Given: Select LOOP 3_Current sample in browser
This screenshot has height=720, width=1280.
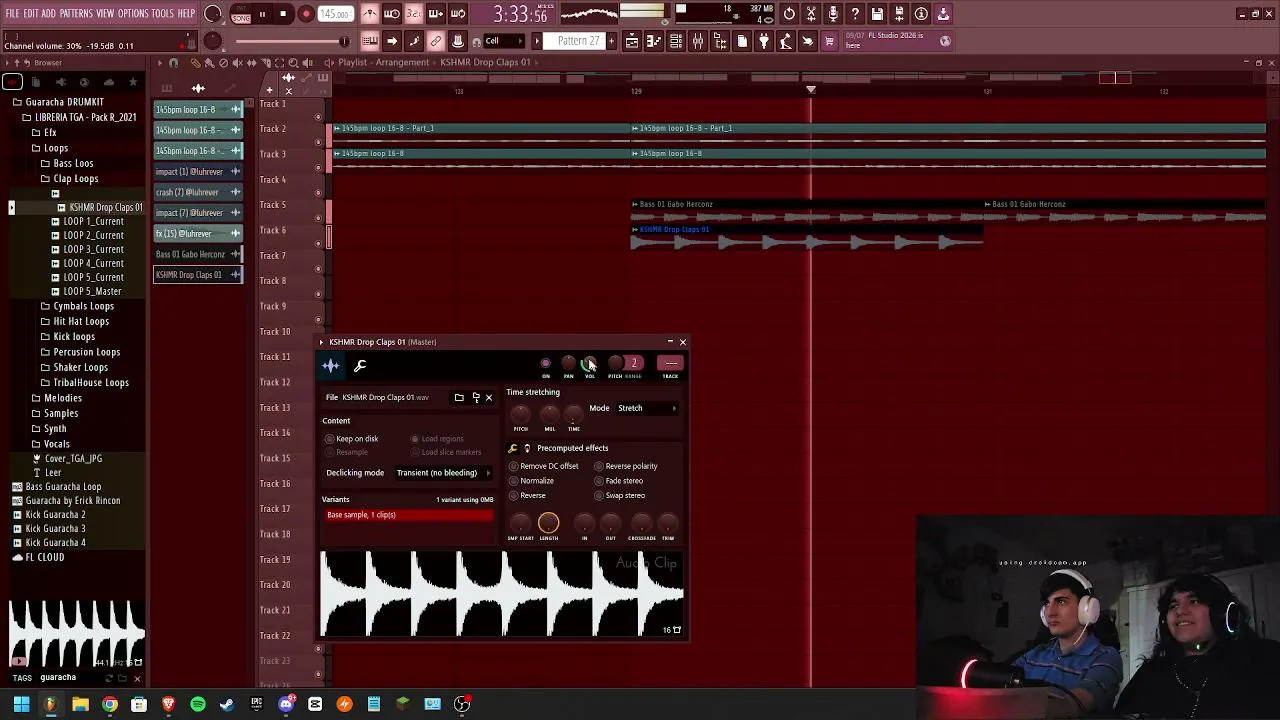Looking at the screenshot, I should coord(94,249).
